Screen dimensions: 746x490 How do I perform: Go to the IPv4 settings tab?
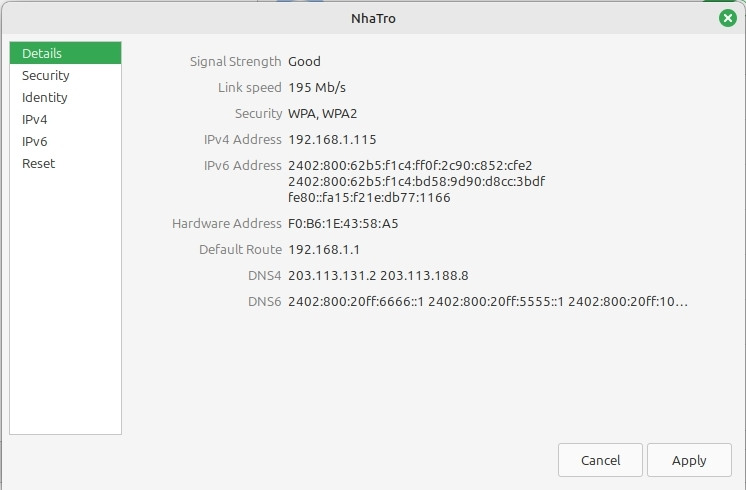(35, 119)
